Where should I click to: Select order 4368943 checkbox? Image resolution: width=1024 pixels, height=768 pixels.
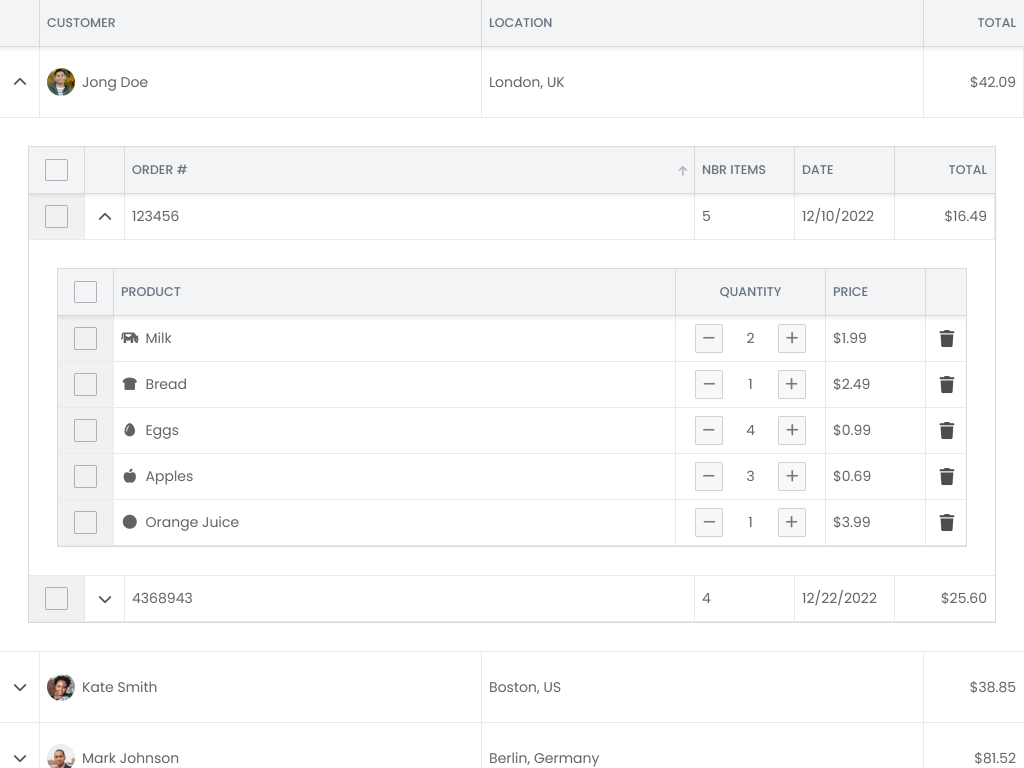[x=56, y=598]
